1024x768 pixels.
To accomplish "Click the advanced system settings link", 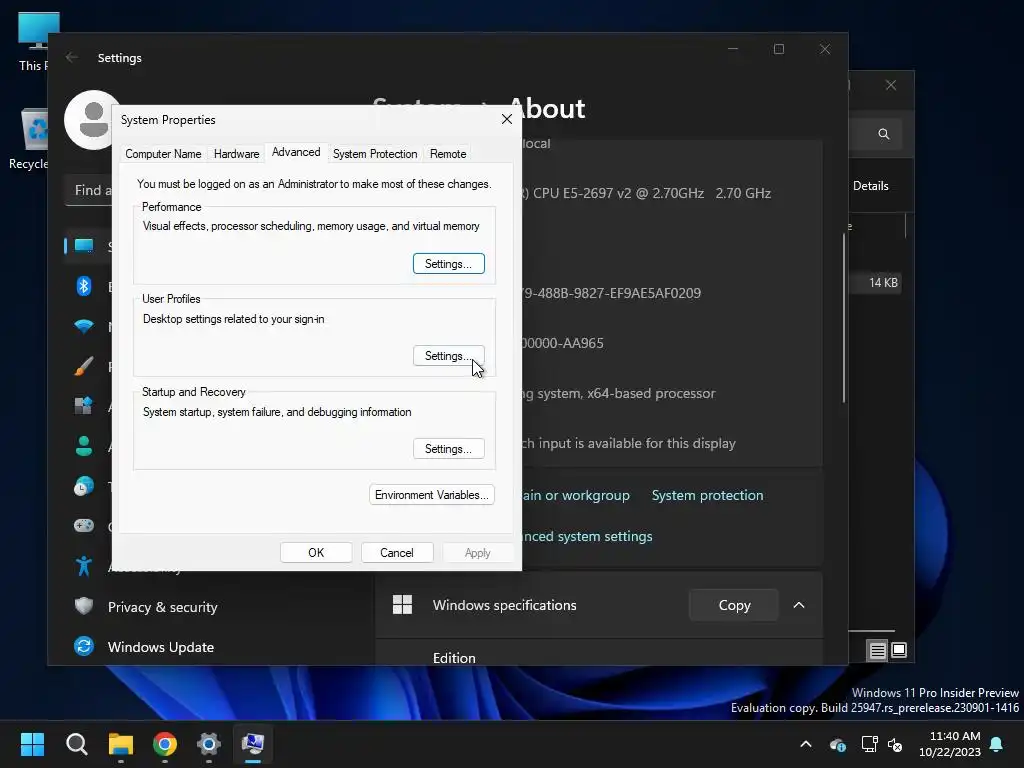I will (x=586, y=536).
